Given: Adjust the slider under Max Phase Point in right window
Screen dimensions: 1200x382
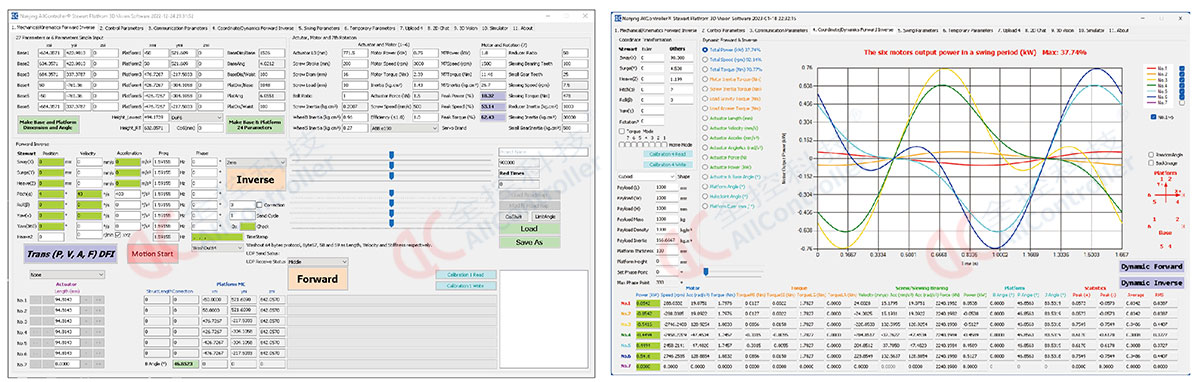Looking at the screenshot, I should pos(706,272).
